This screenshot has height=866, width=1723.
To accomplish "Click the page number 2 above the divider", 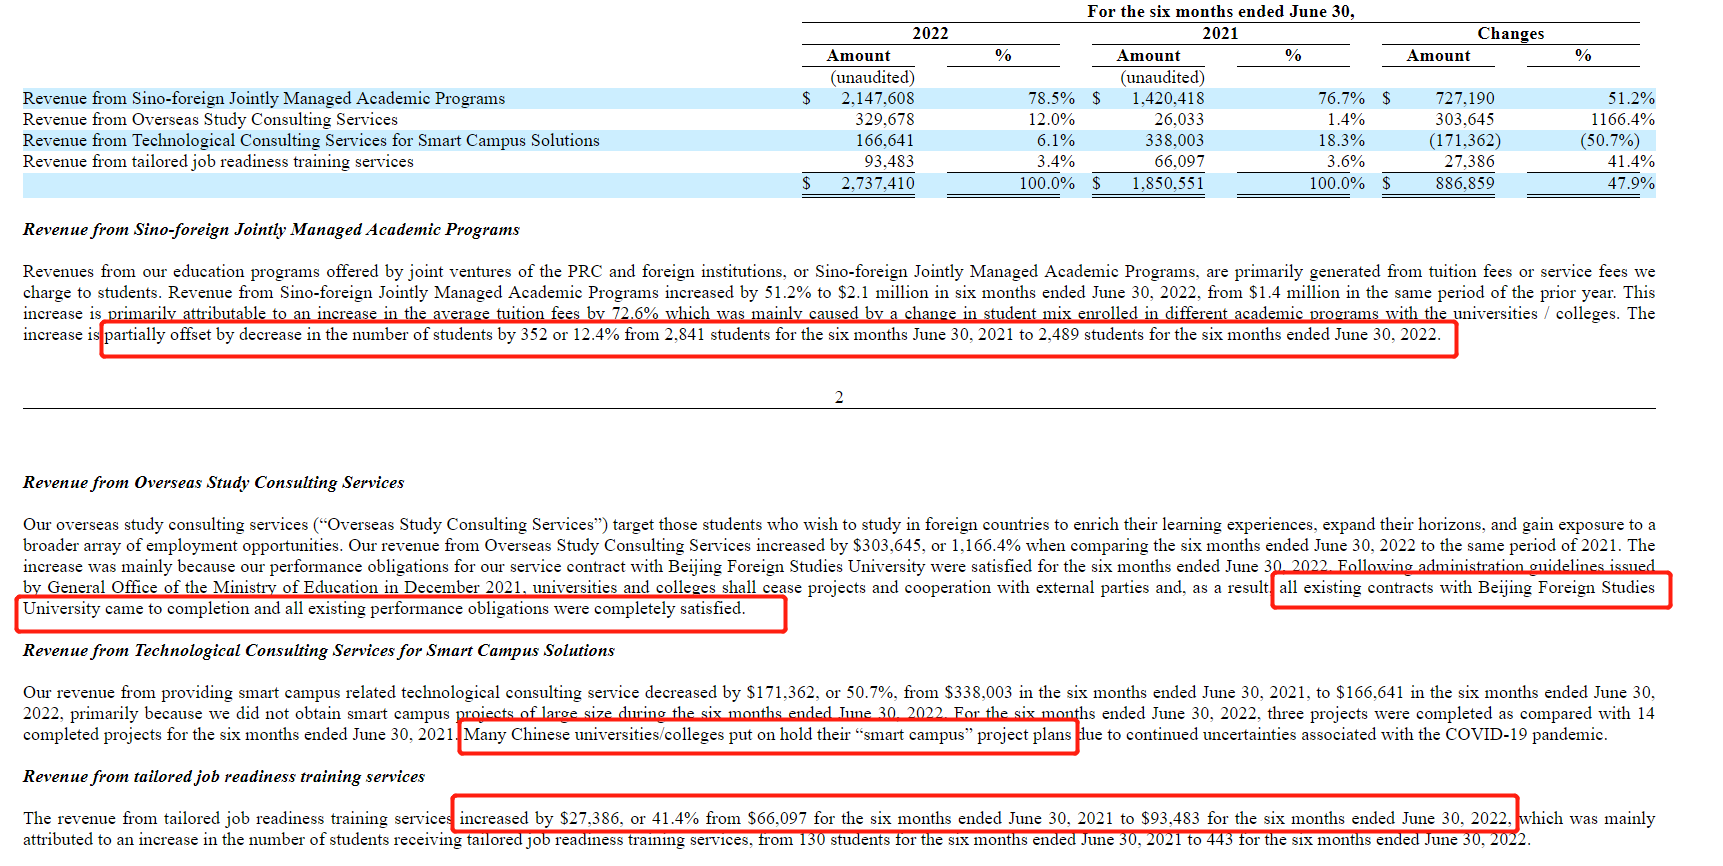I will (x=839, y=397).
